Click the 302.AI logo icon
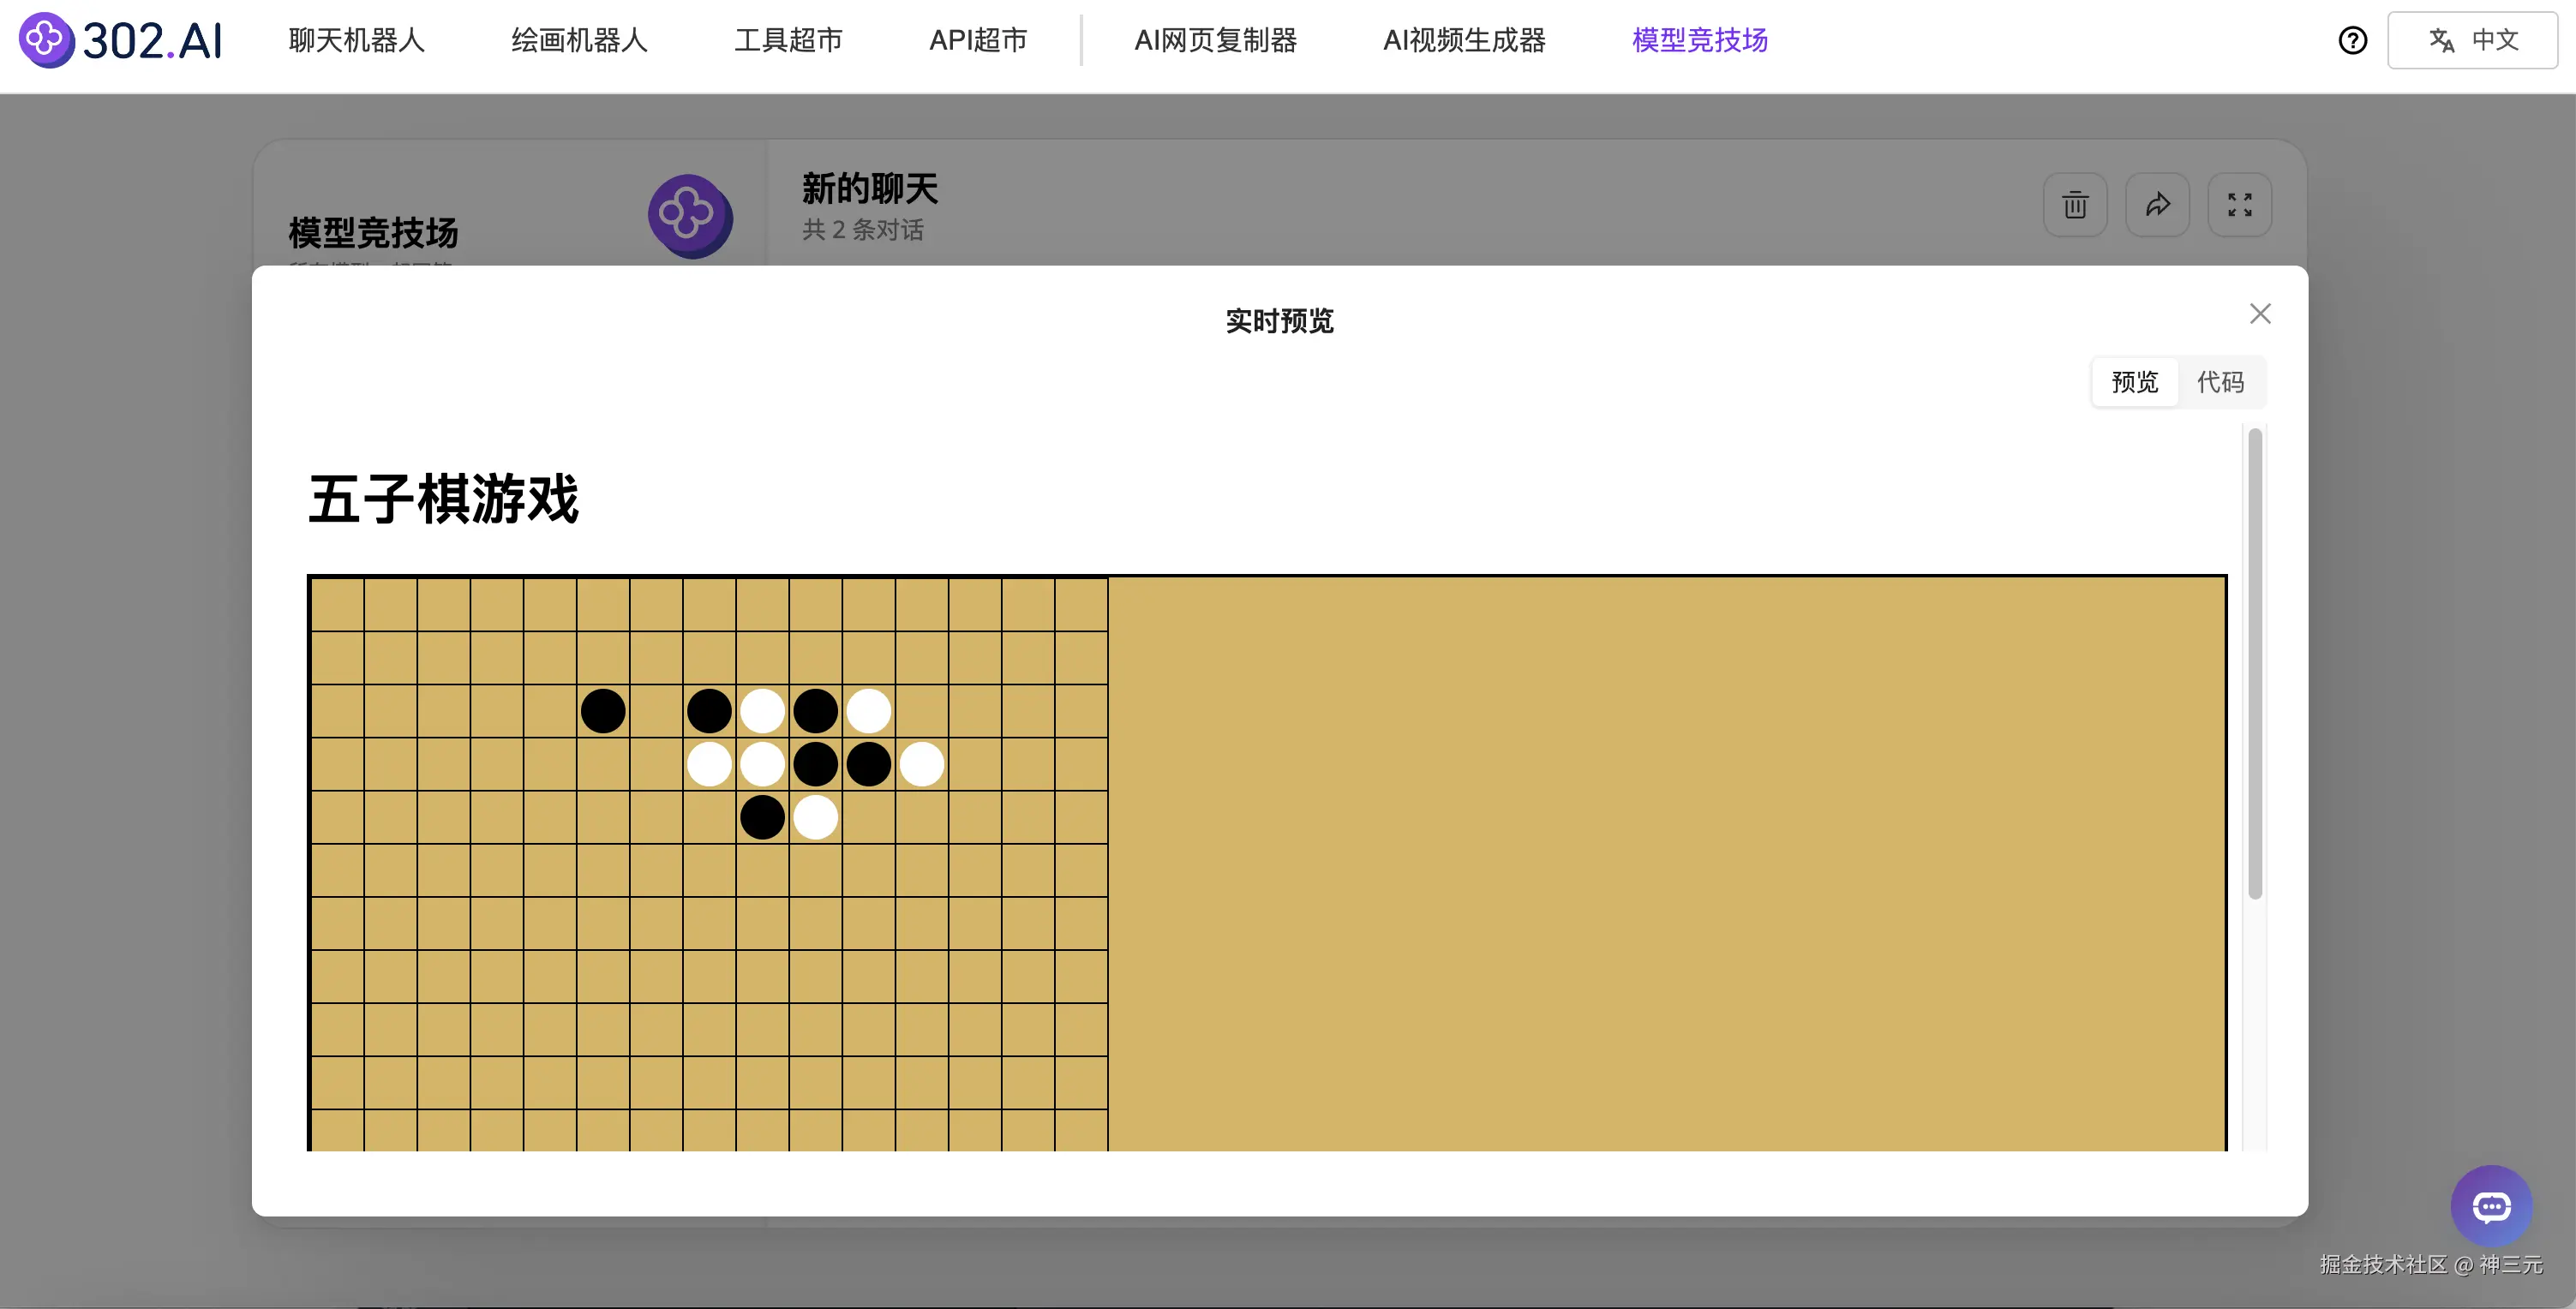 click(46, 40)
